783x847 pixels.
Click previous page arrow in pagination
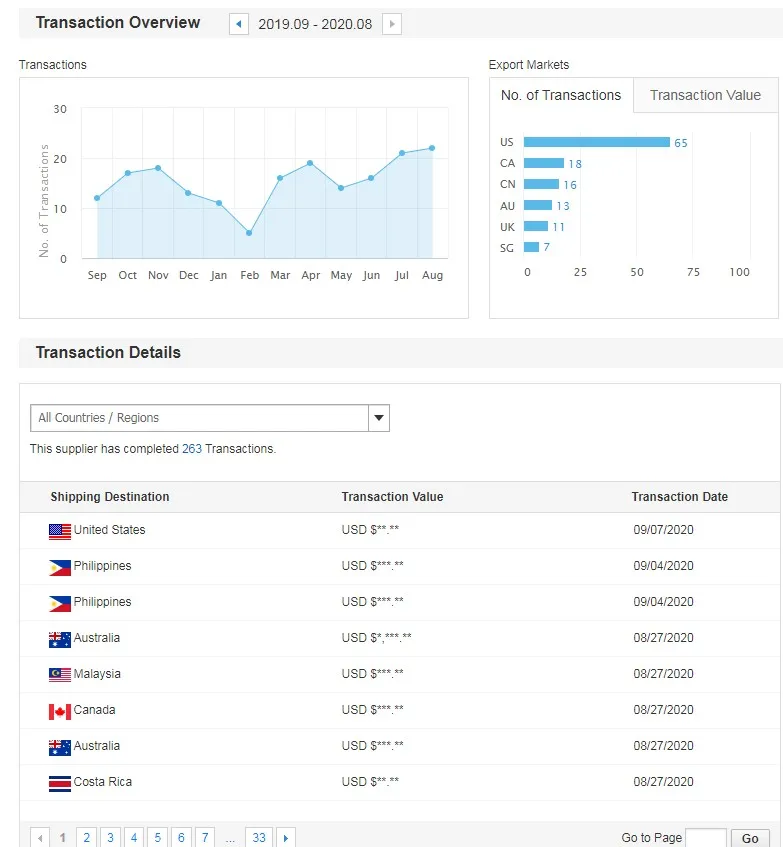[x=40, y=838]
